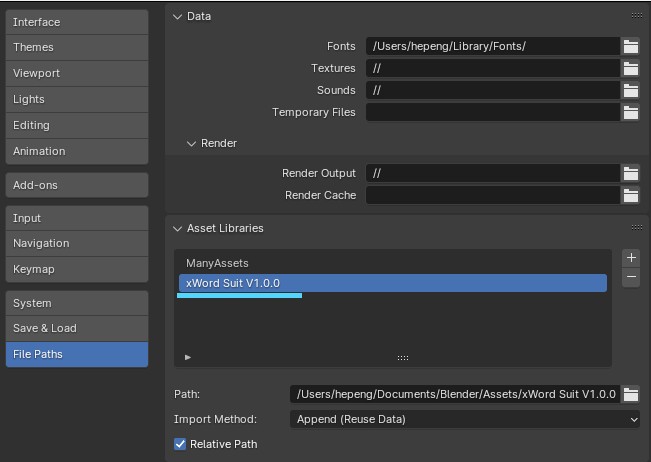Browse folder for asset library Path
The image size is (651, 462).
coord(631,394)
